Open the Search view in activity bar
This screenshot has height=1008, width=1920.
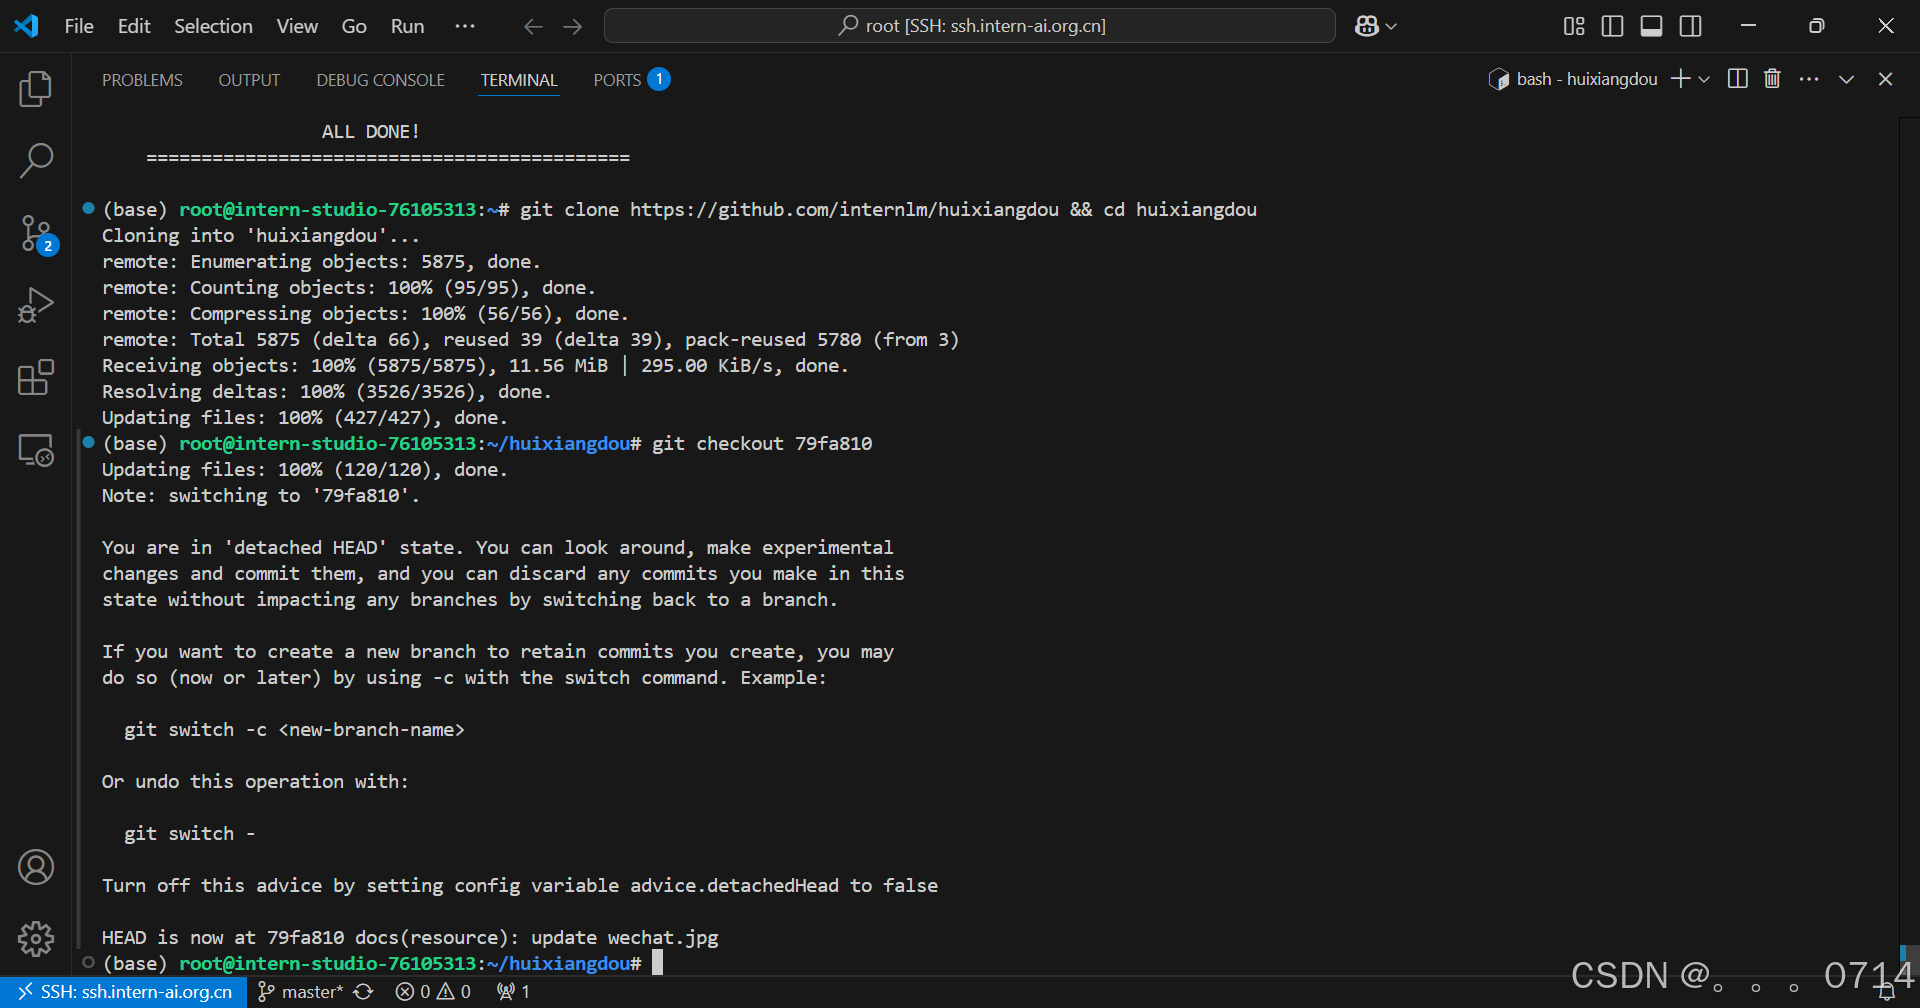(x=36, y=160)
